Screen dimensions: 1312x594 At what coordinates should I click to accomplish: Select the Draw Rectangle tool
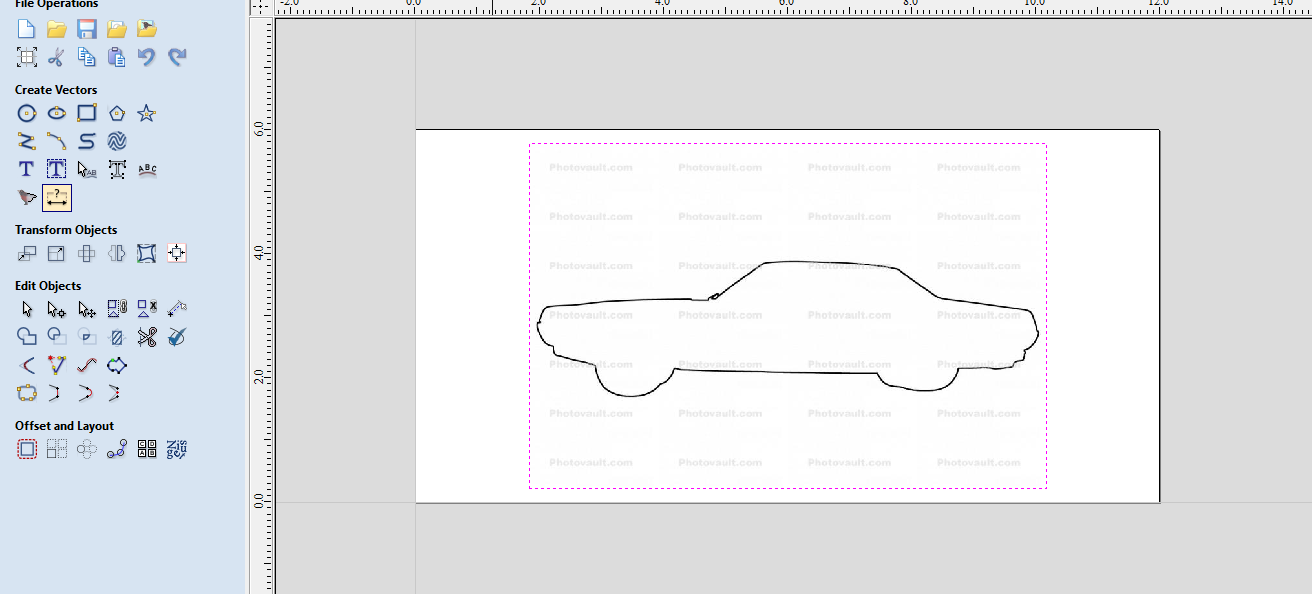click(x=87, y=113)
